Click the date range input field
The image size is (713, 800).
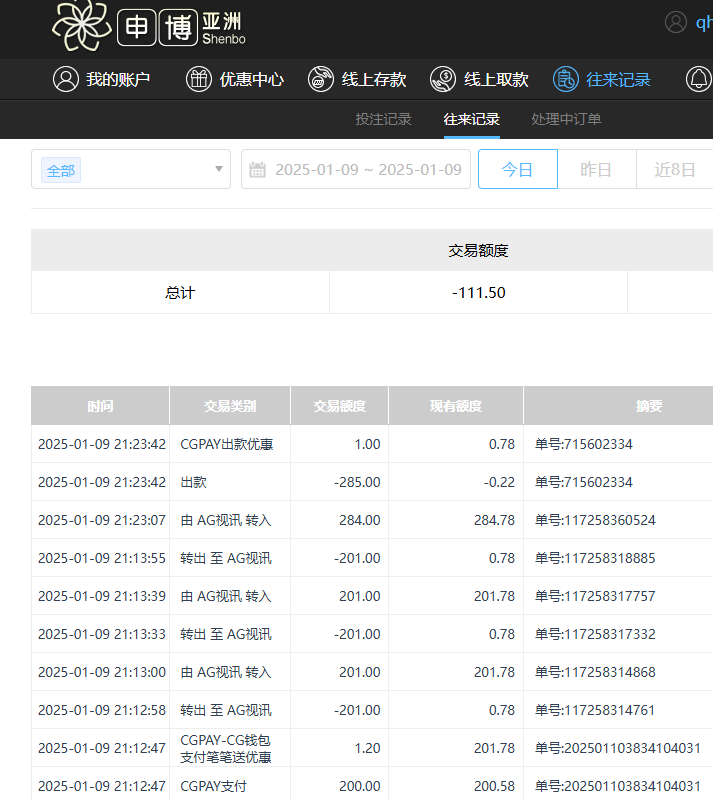pos(367,169)
